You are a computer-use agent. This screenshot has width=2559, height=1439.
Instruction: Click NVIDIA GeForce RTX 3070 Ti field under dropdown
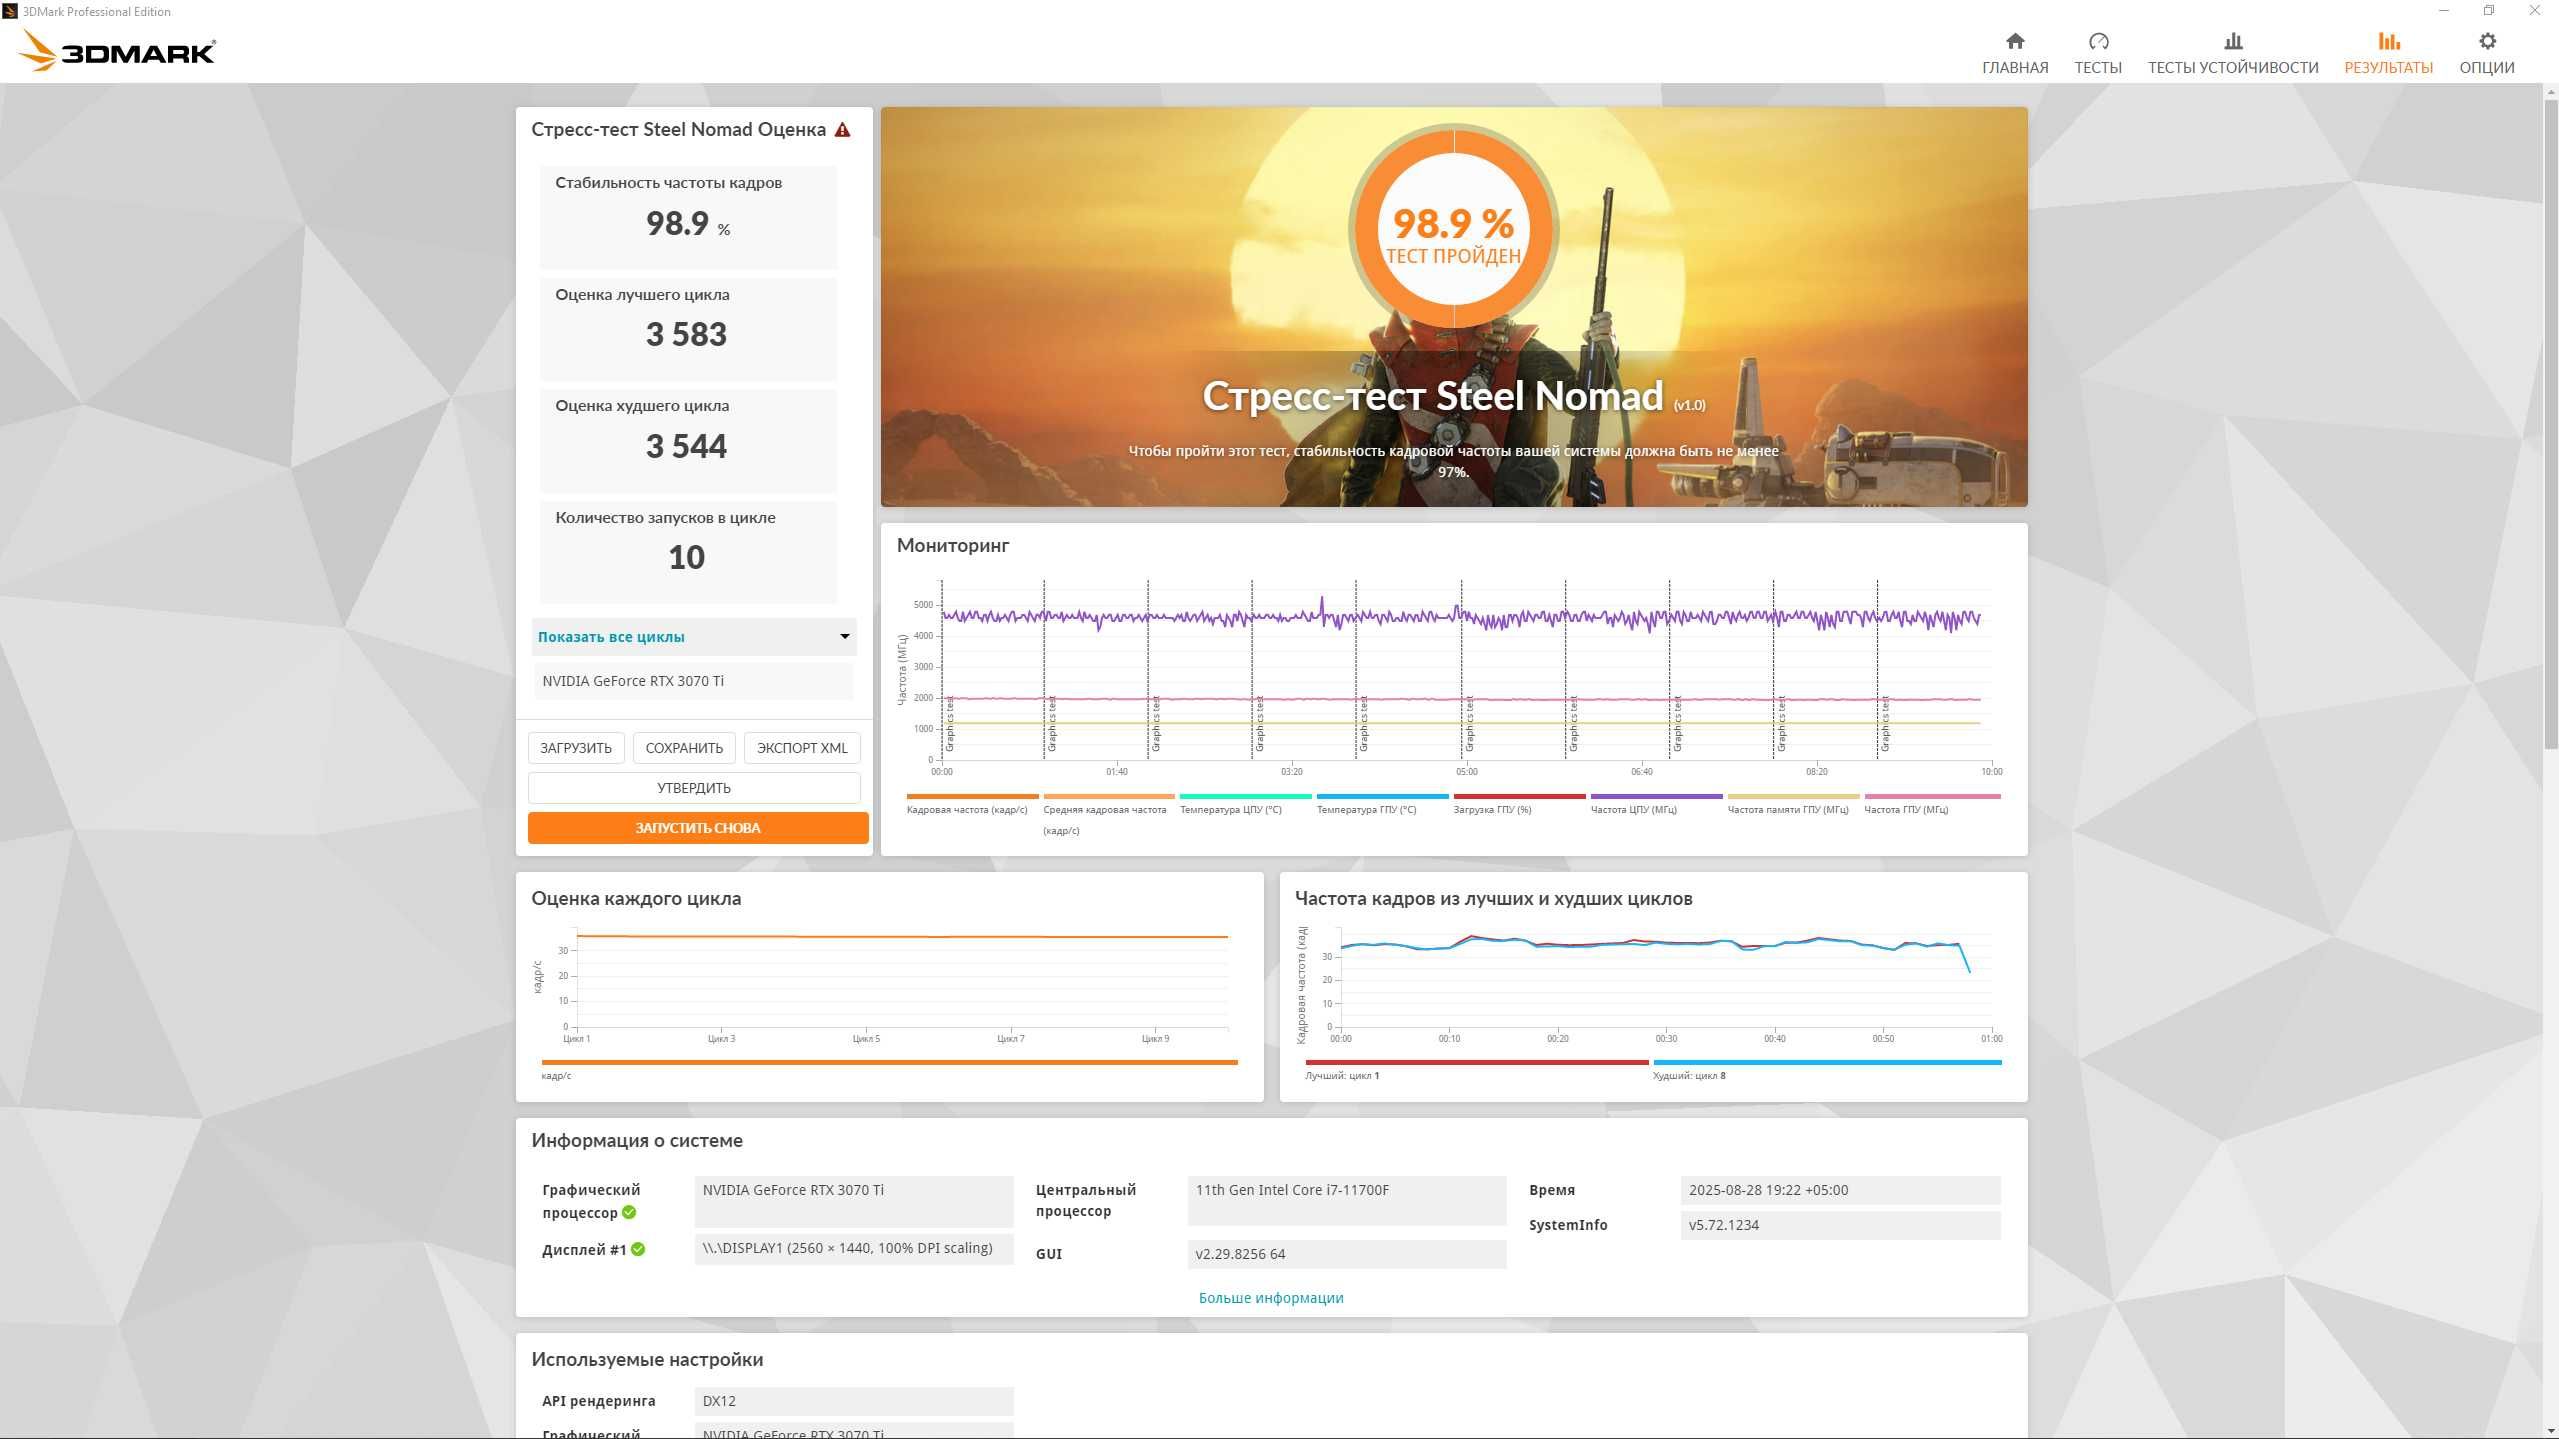(694, 681)
